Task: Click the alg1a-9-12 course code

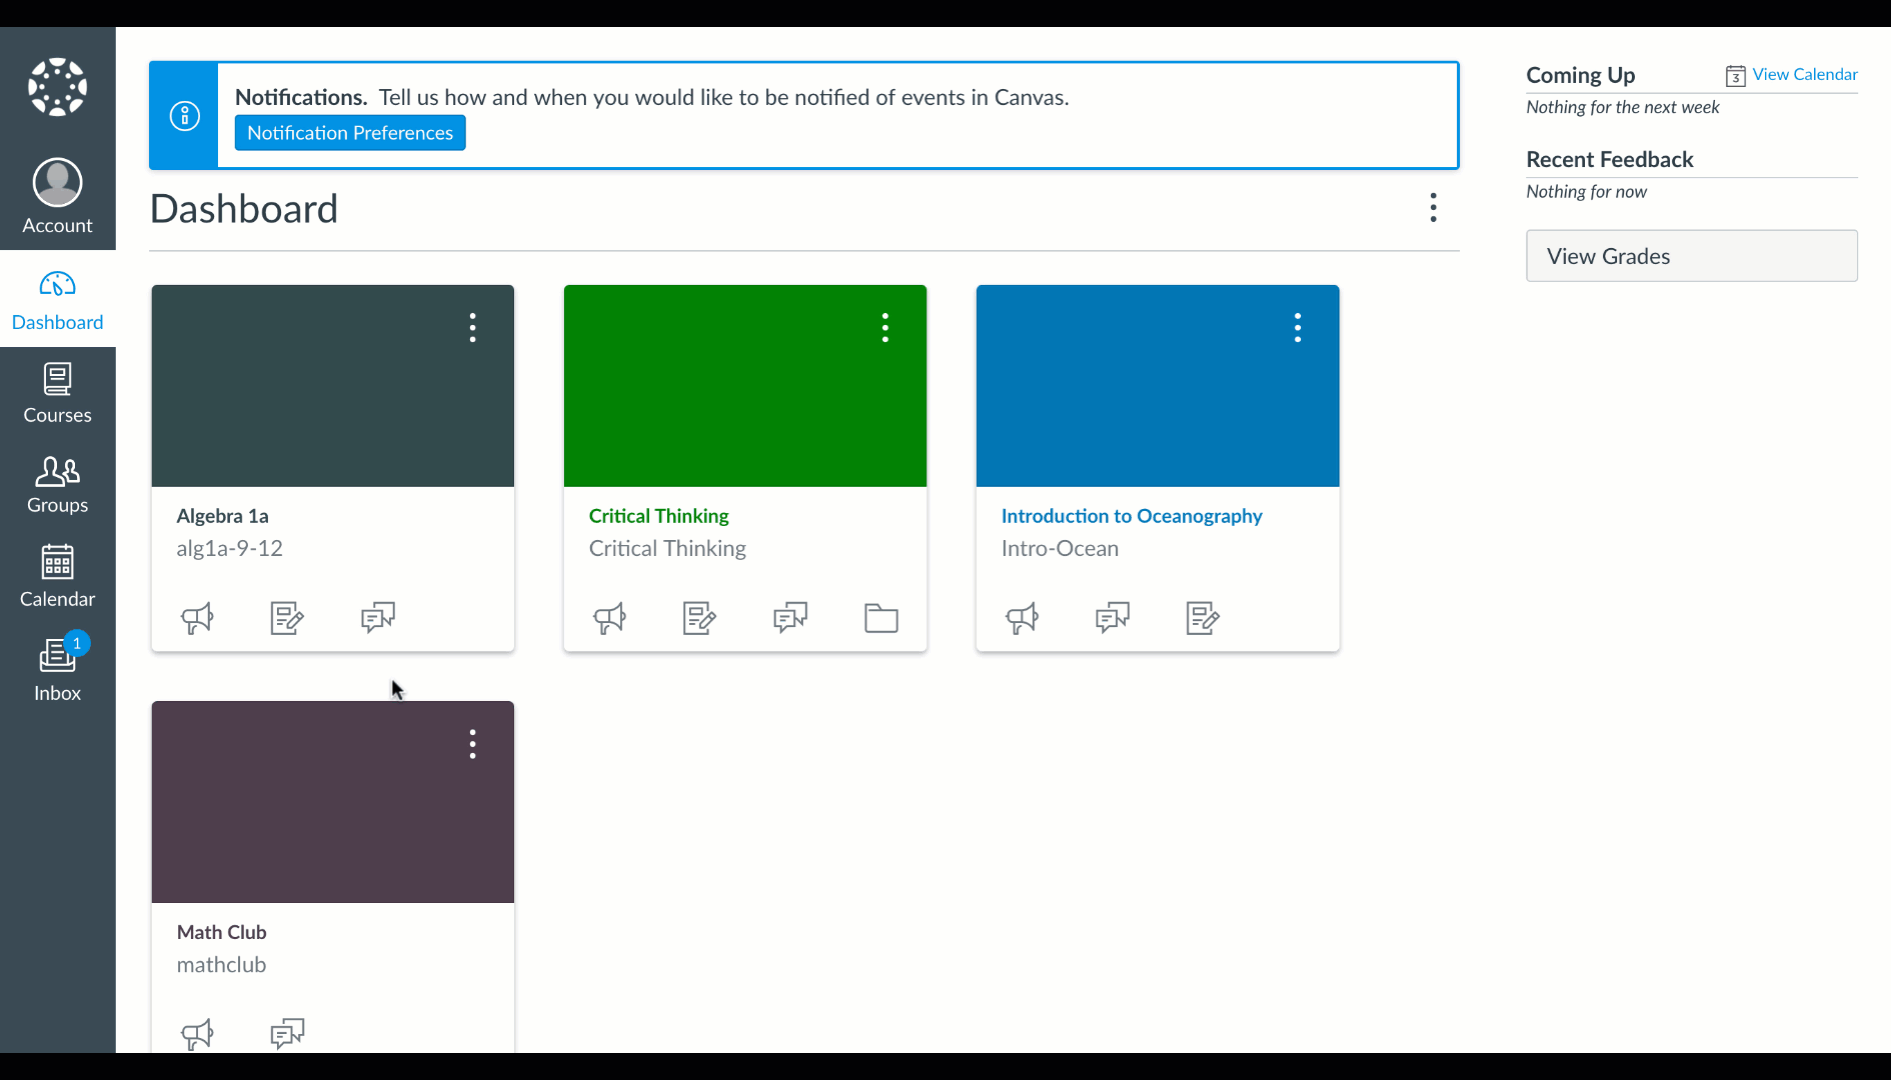Action: pyautogui.click(x=229, y=549)
